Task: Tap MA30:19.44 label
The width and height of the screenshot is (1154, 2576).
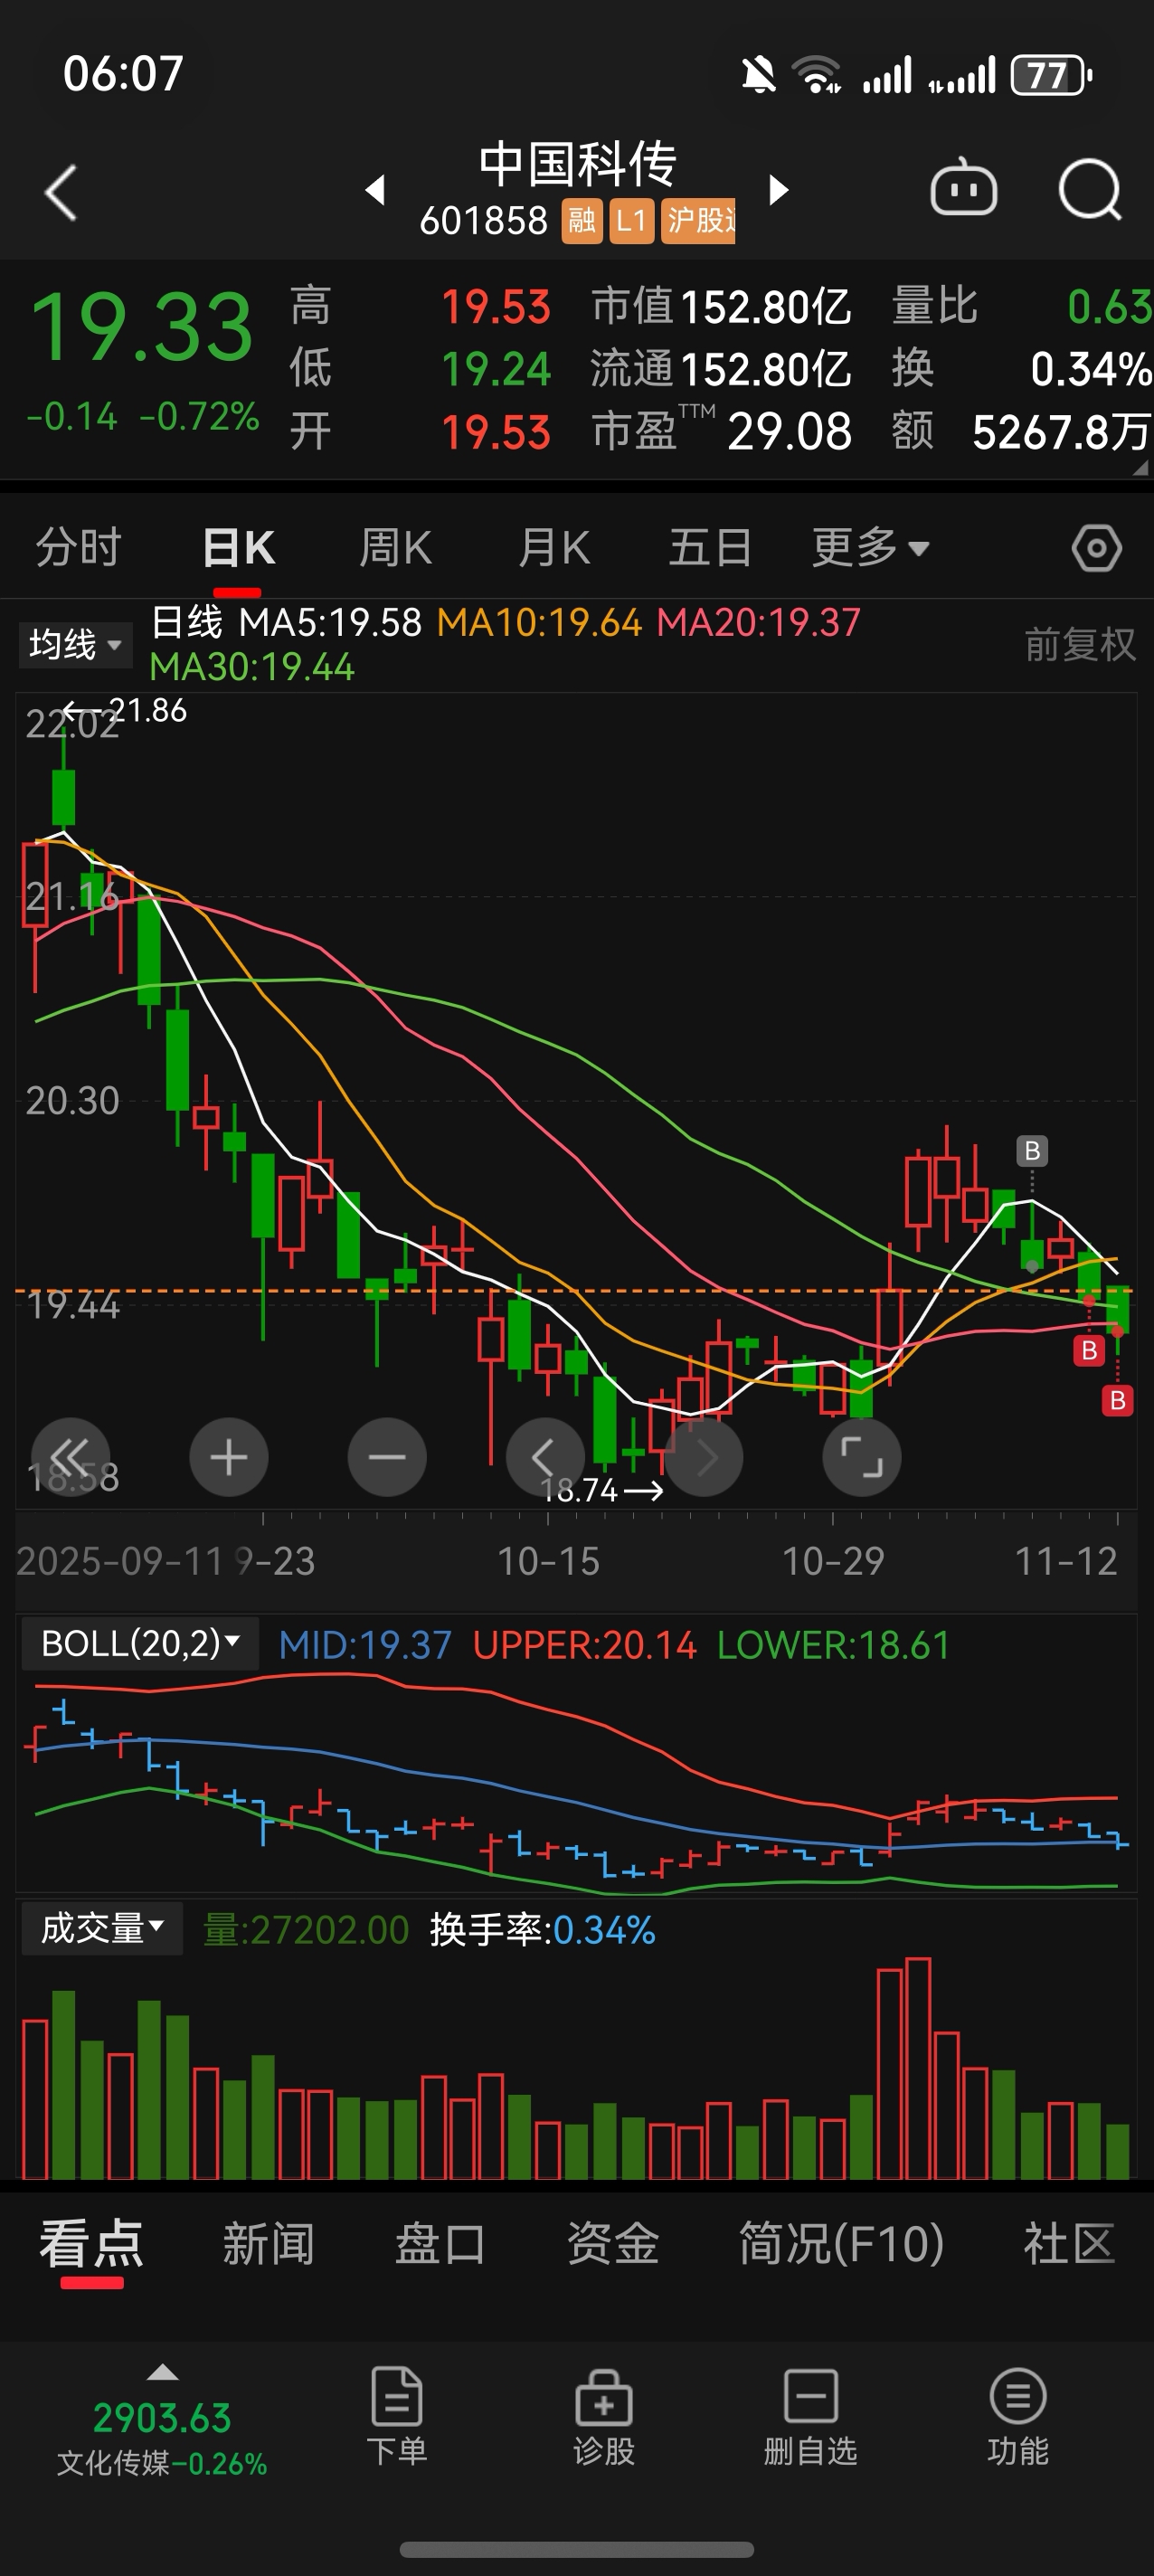Action: [252, 667]
